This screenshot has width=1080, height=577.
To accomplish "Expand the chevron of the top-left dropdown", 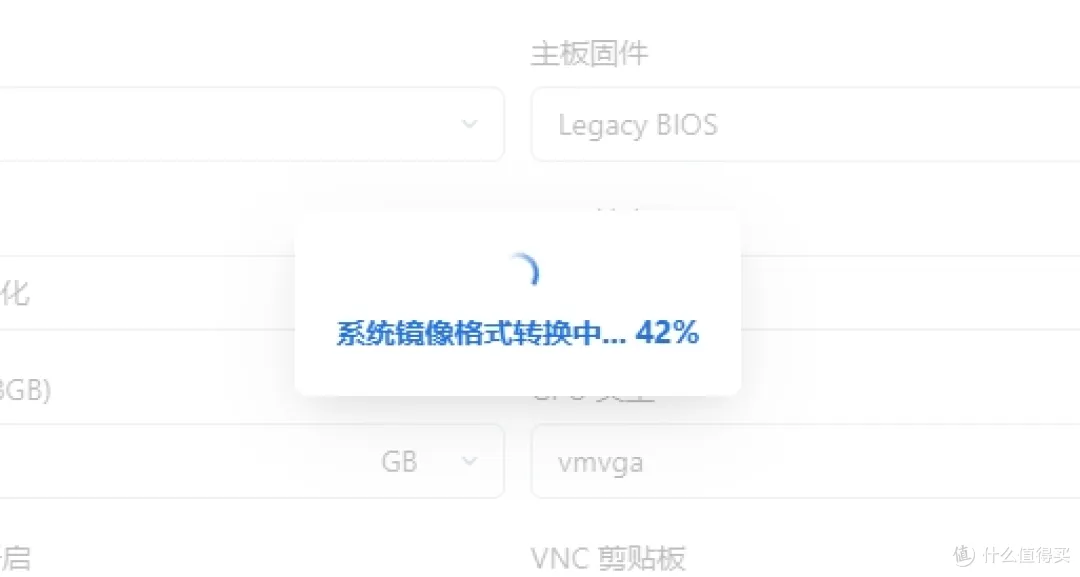I will point(470,124).
